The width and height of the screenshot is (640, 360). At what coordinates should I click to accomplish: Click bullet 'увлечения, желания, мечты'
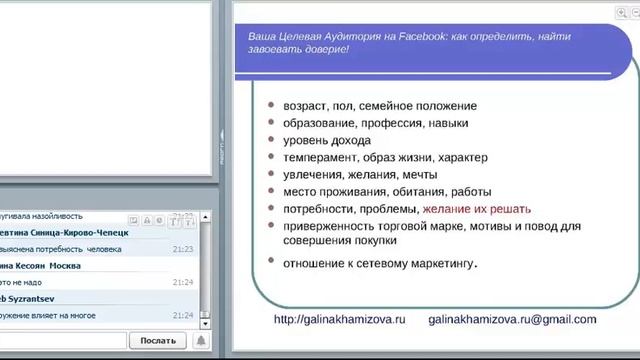click(x=360, y=175)
